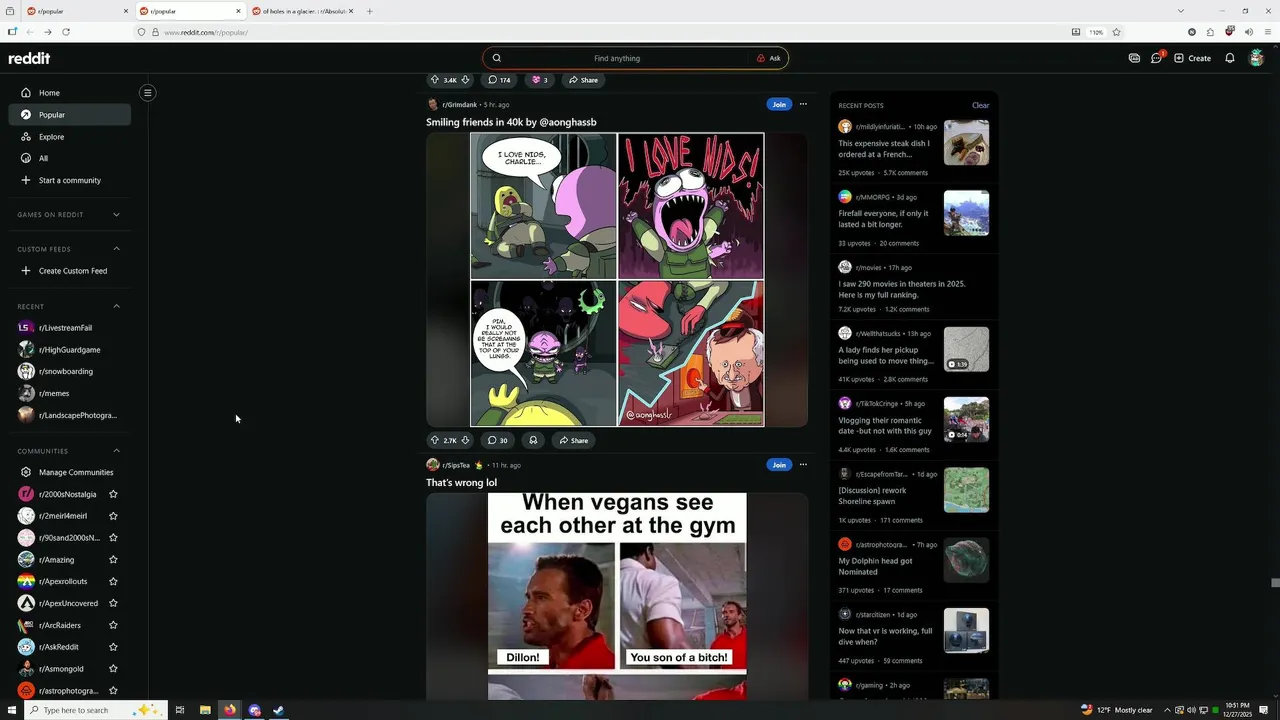Open All in the sidebar
This screenshot has width=1280, height=720.
point(69,158)
